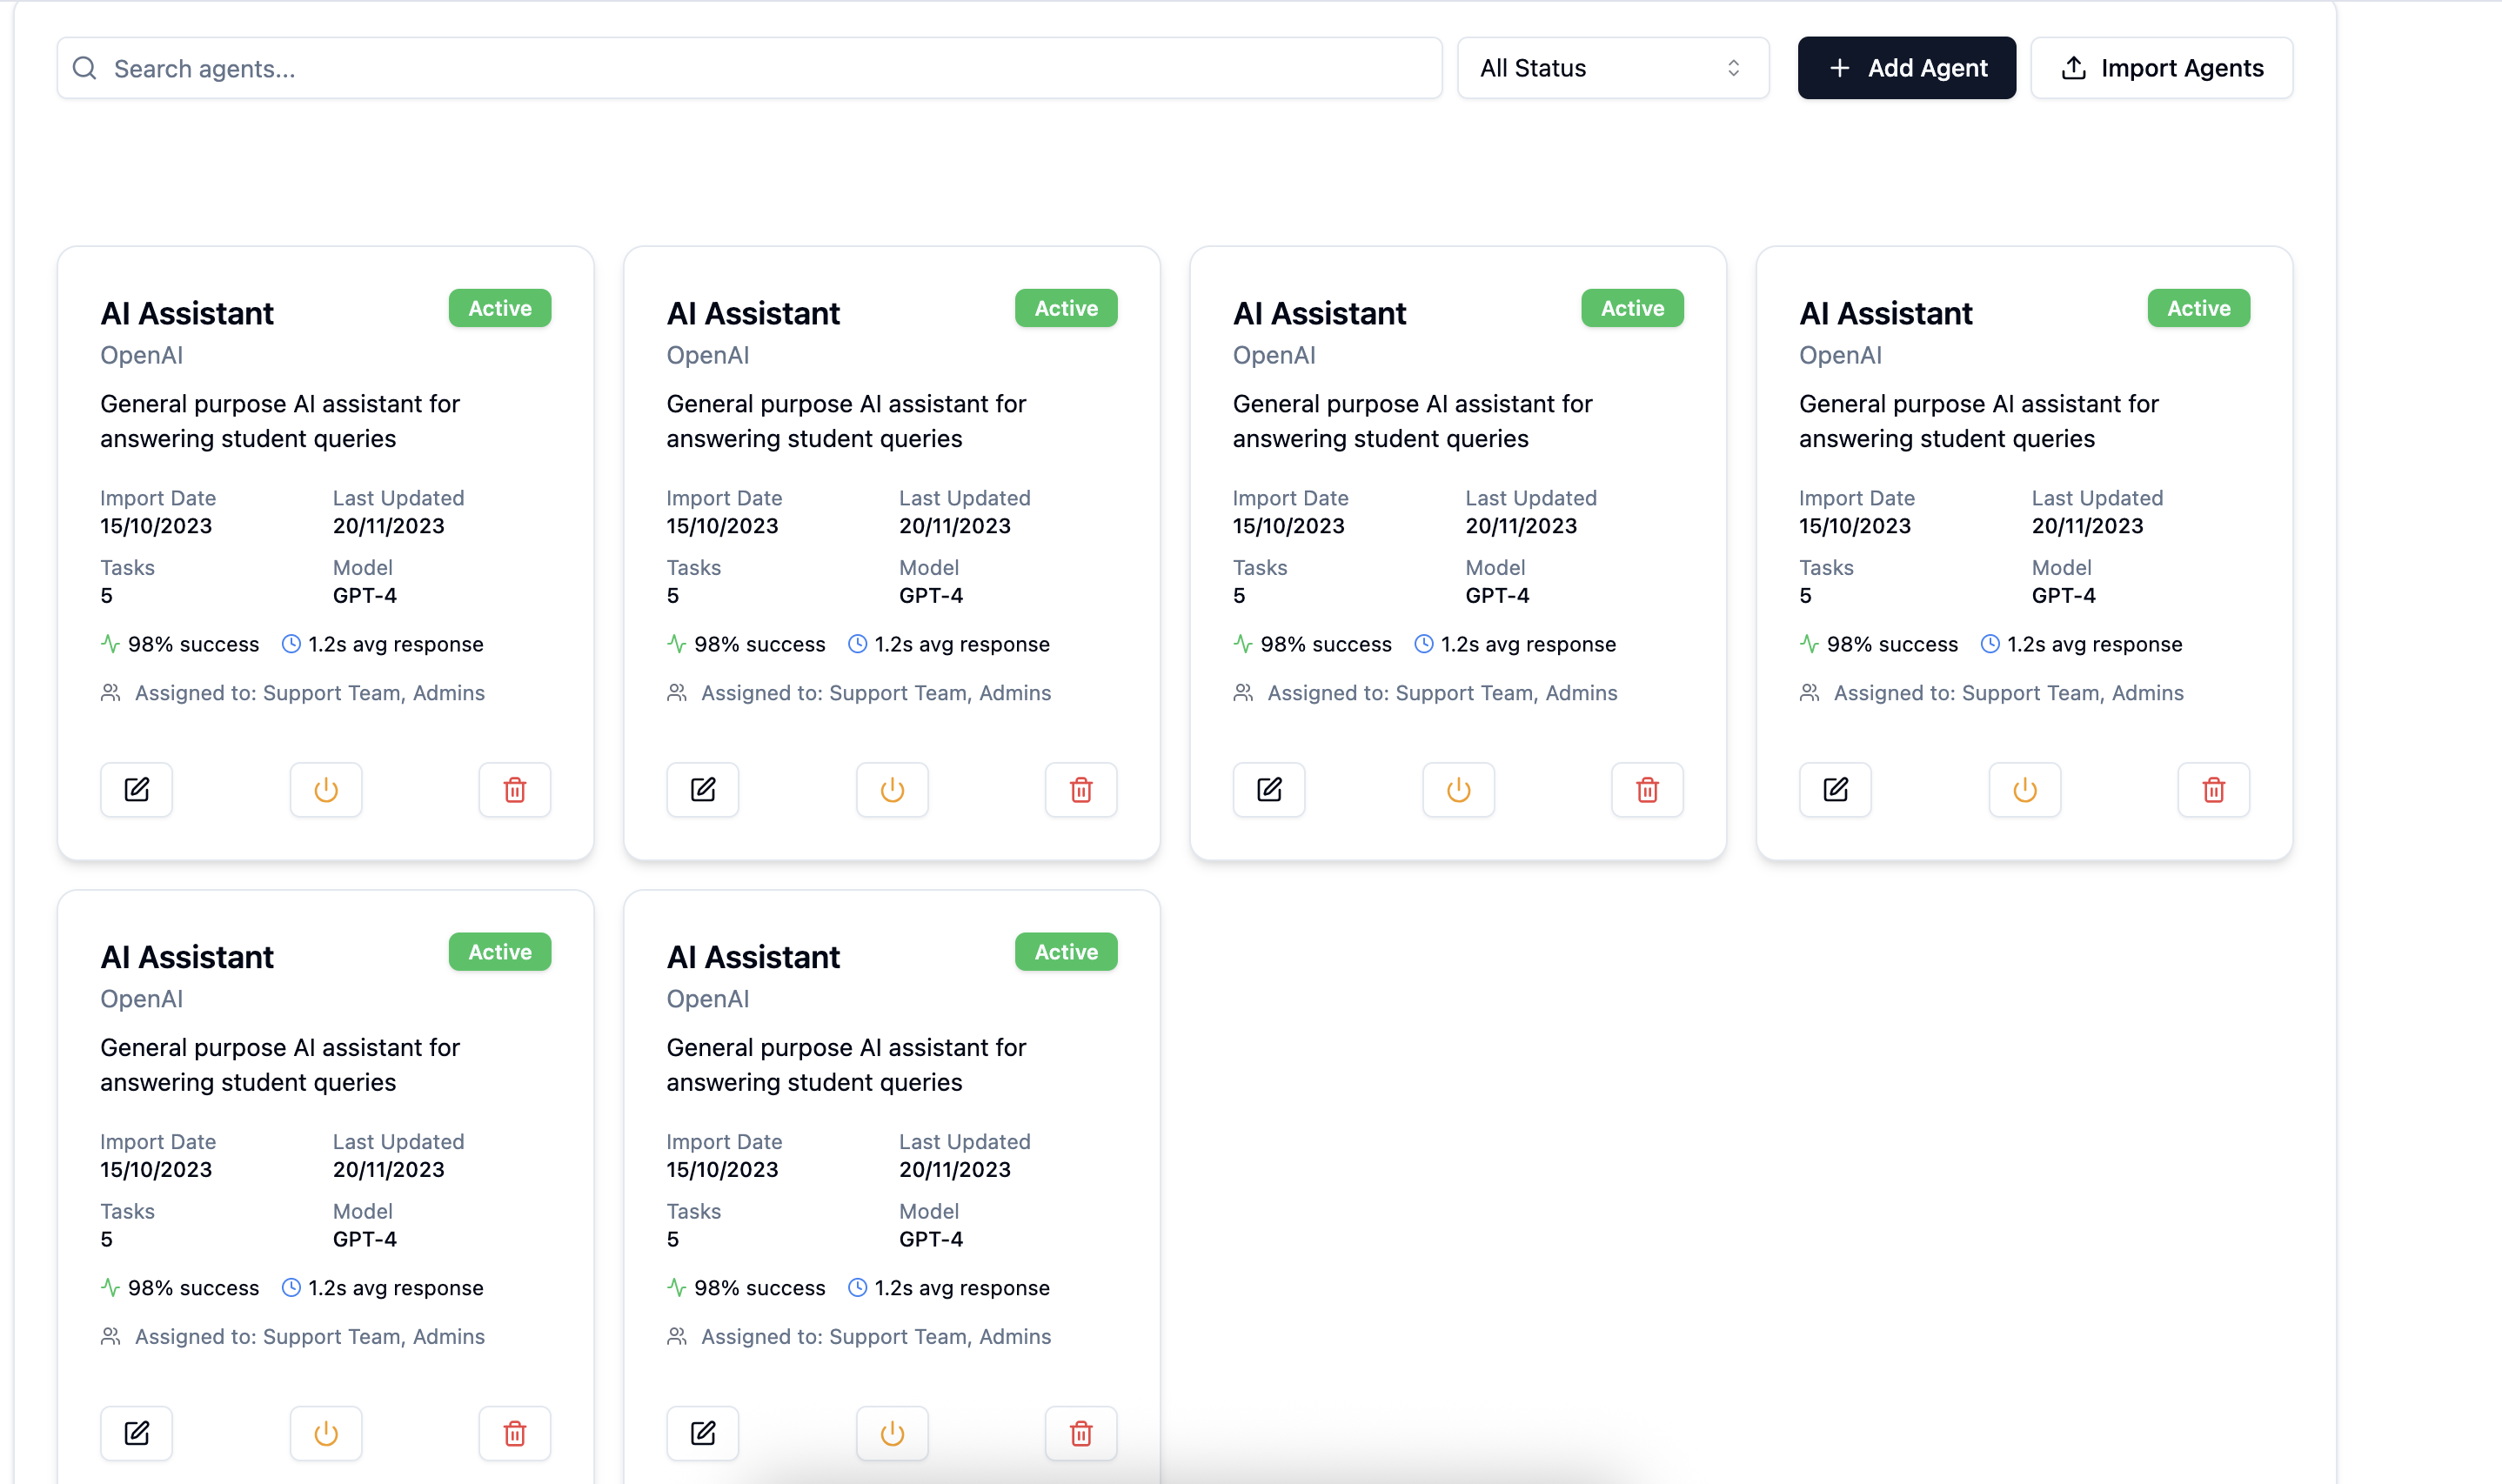The image size is (2502, 1484).
Task: Delete the first AI Assistant card
Action: pyautogui.click(x=515, y=789)
